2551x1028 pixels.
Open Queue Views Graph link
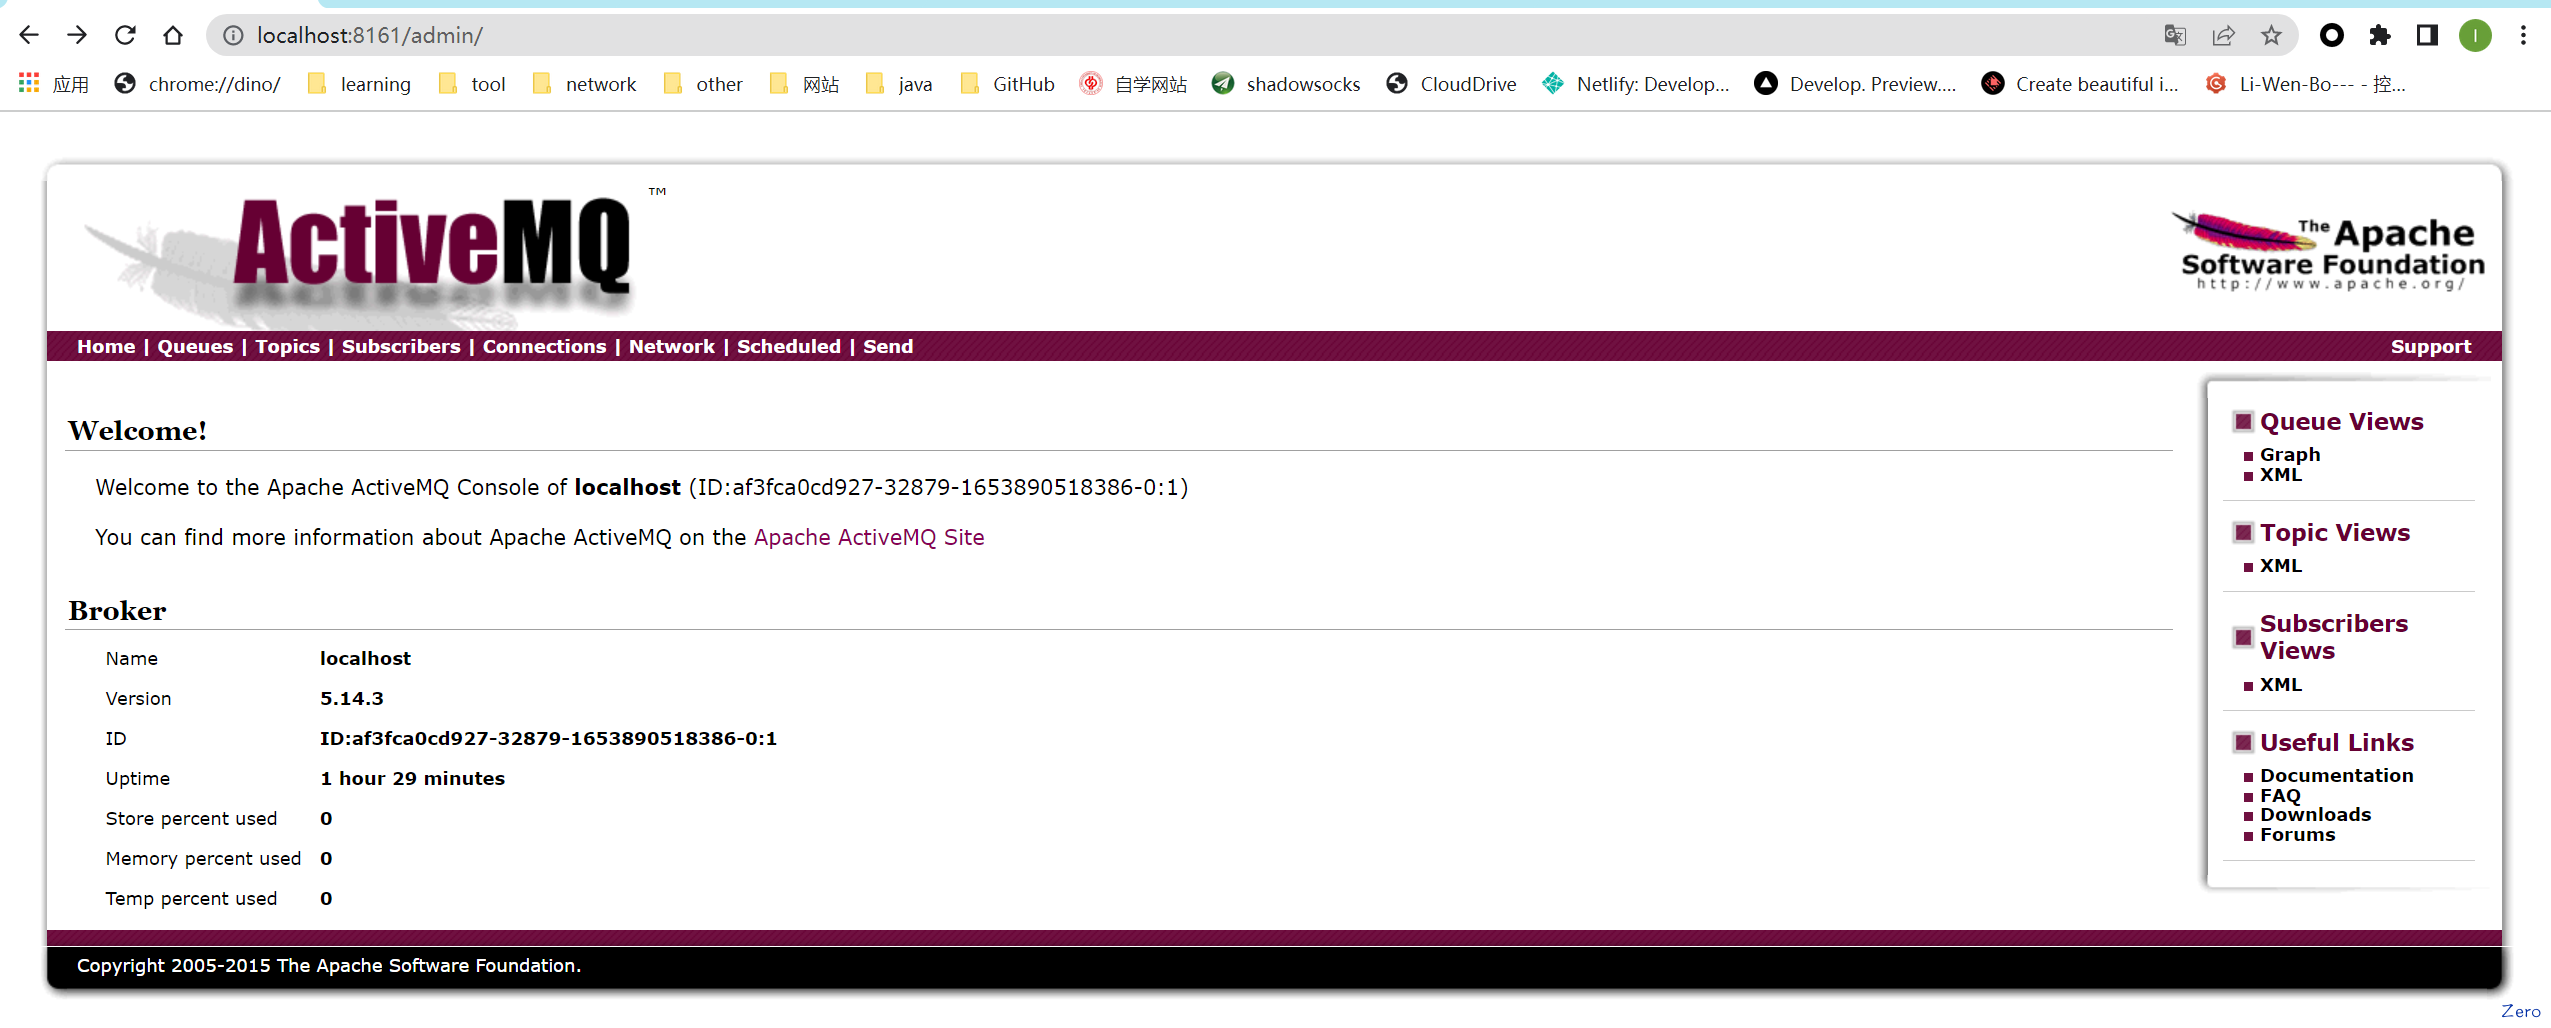tap(2290, 454)
